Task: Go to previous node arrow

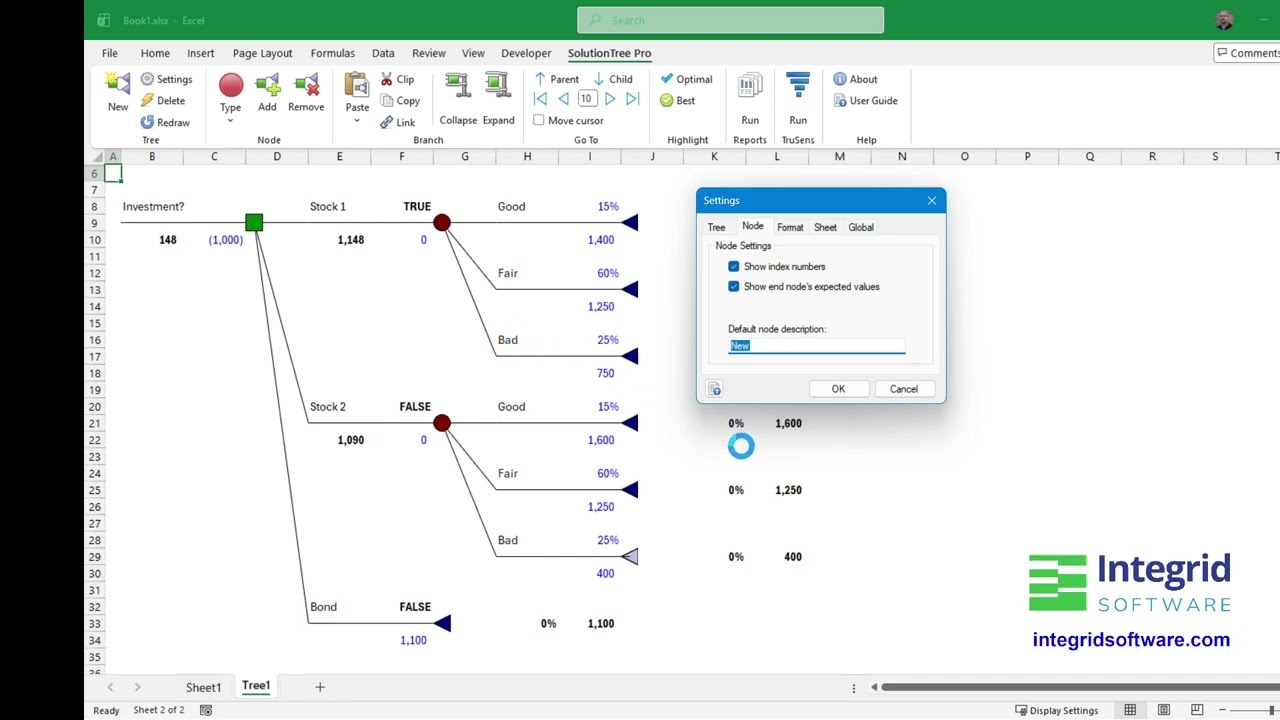Action: tap(564, 99)
